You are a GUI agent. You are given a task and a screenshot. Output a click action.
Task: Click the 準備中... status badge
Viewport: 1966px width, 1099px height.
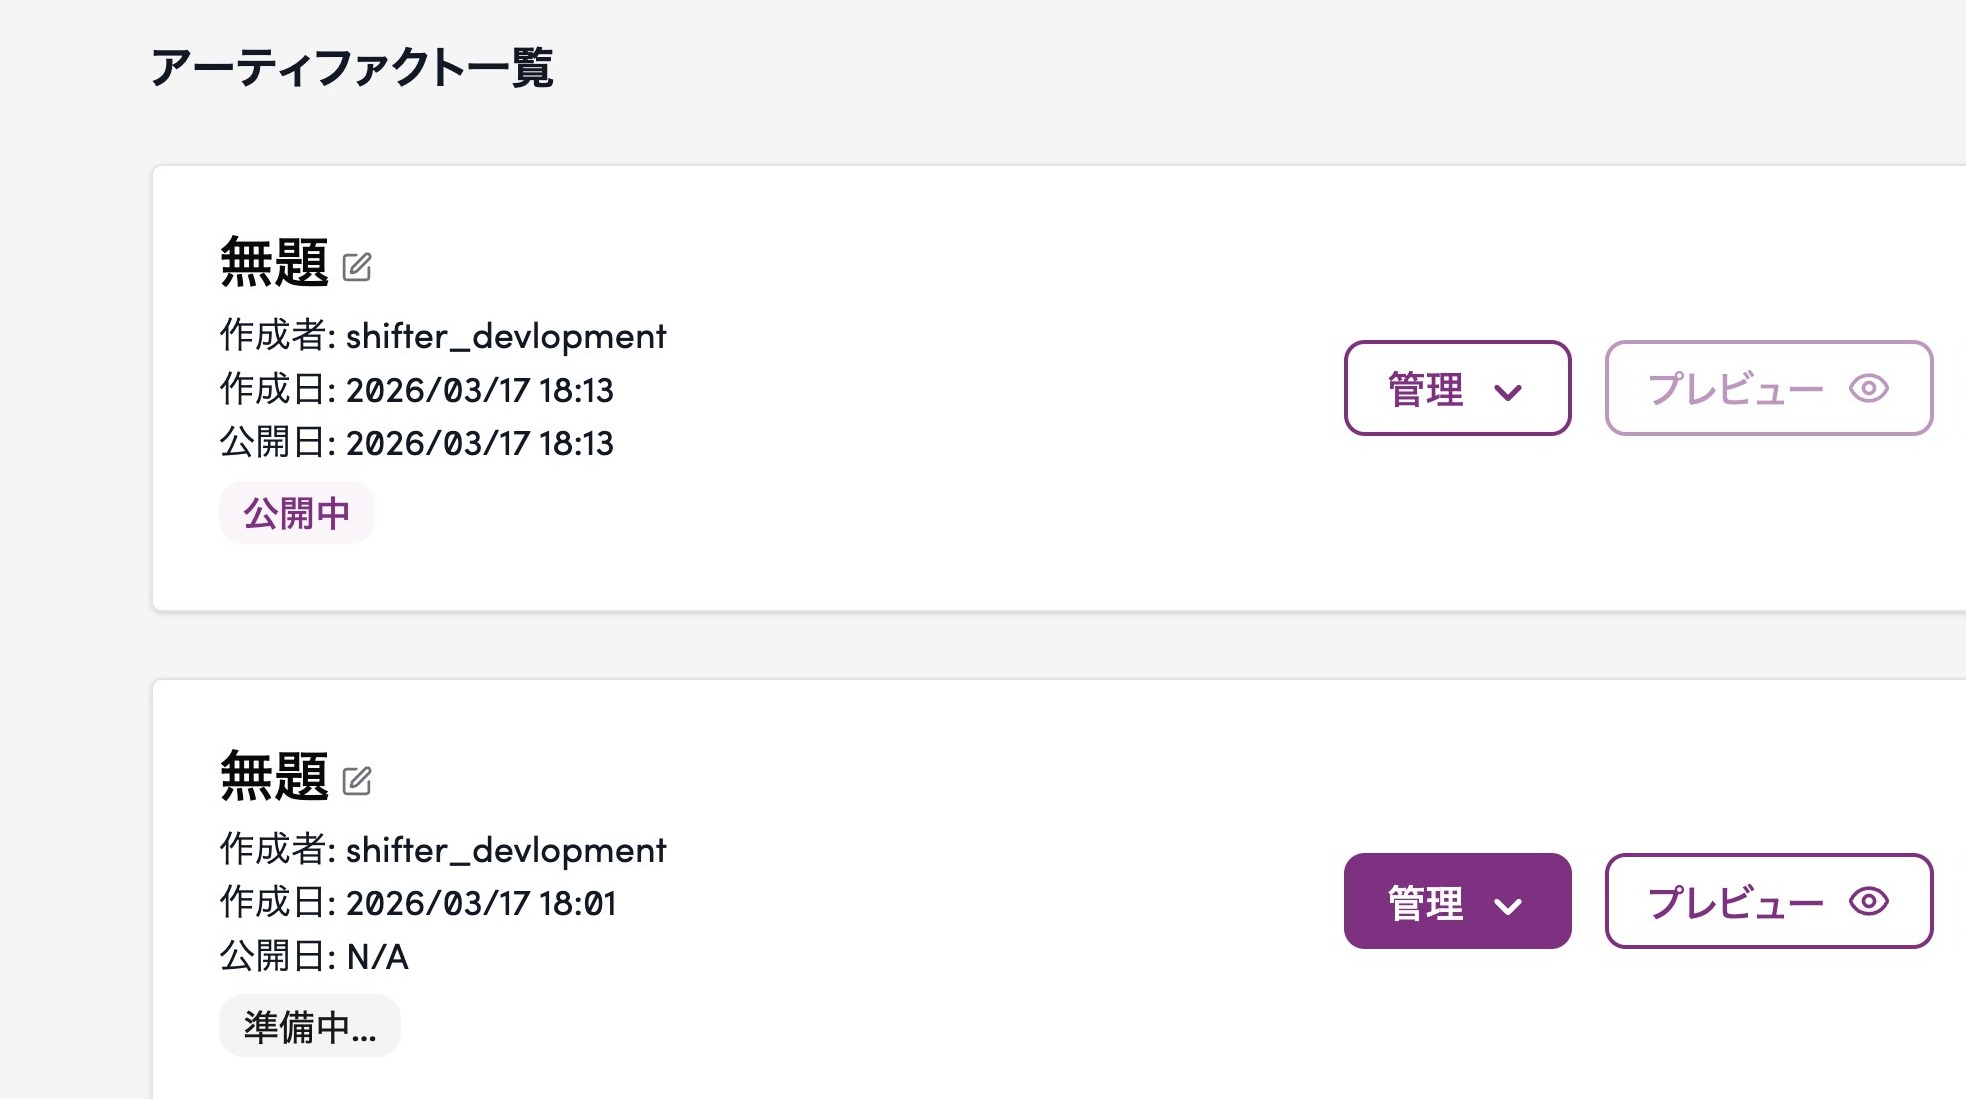tap(310, 1026)
